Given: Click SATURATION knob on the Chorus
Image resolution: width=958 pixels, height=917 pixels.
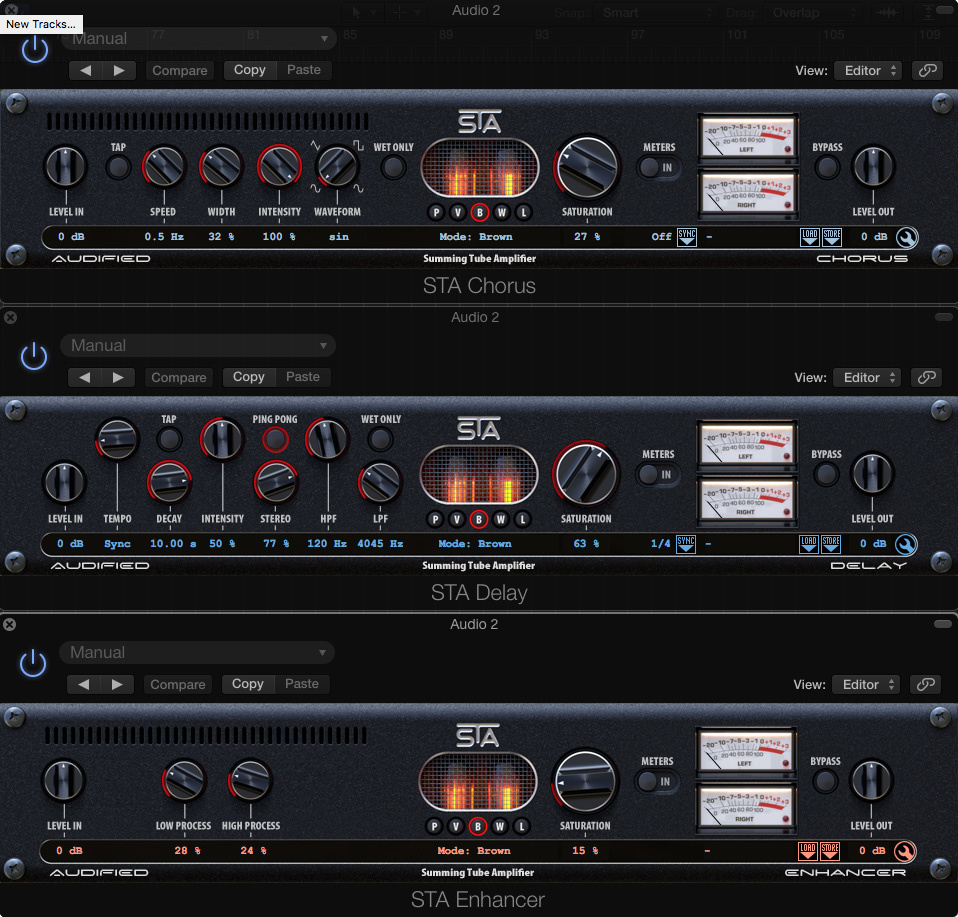Looking at the screenshot, I should (x=587, y=168).
